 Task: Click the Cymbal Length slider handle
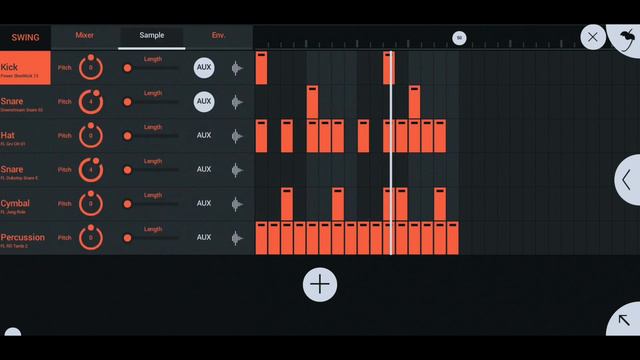tap(127, 204)
